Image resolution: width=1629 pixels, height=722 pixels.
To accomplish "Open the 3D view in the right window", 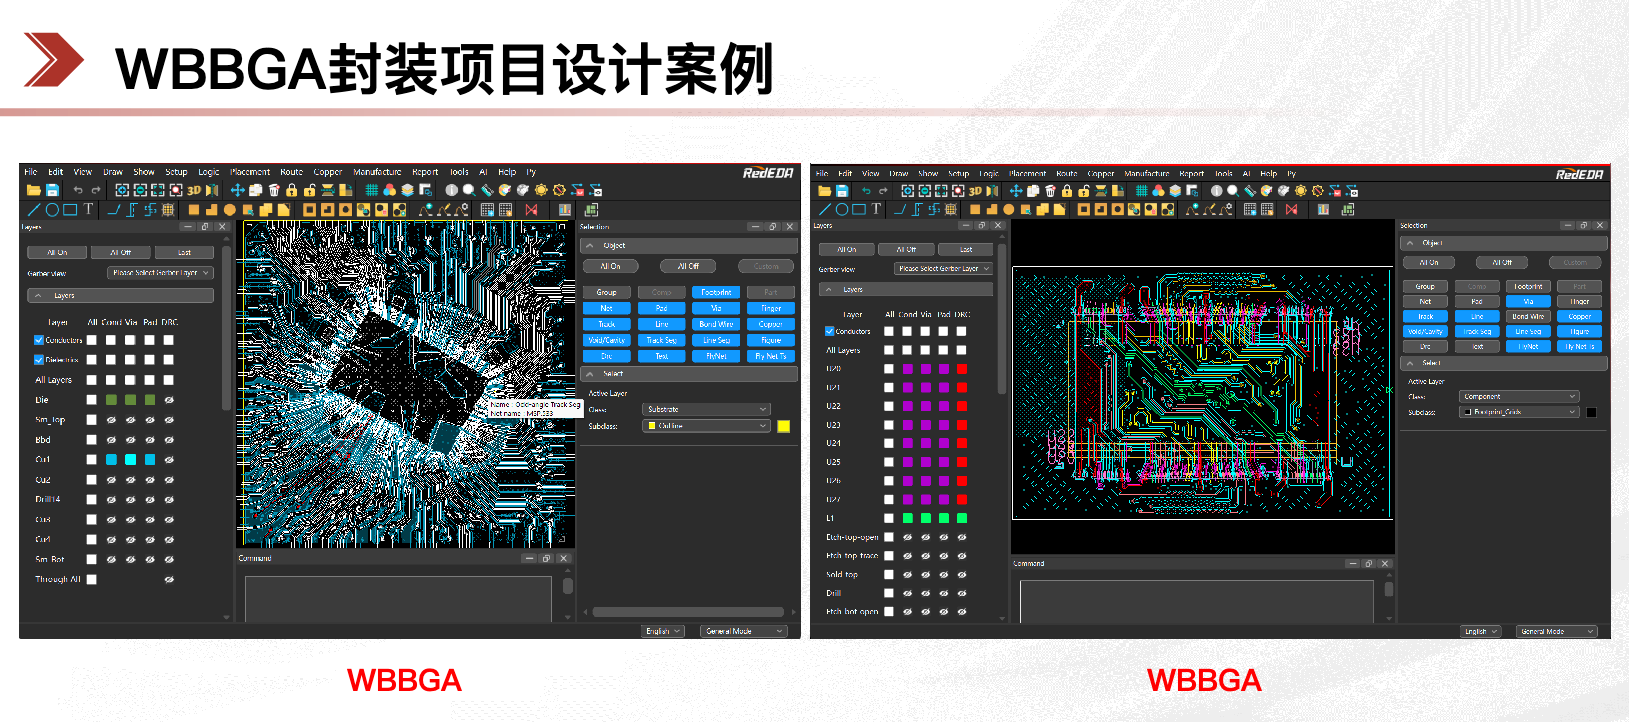I will click(975, 191).
